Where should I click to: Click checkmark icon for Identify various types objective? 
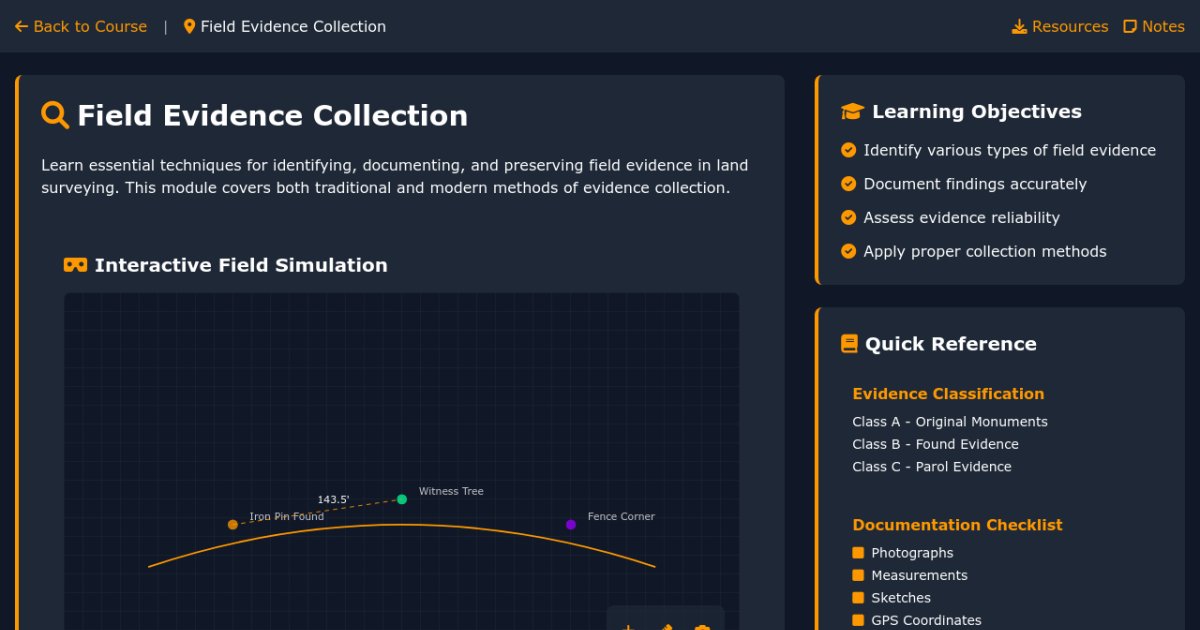click(849, 150)
